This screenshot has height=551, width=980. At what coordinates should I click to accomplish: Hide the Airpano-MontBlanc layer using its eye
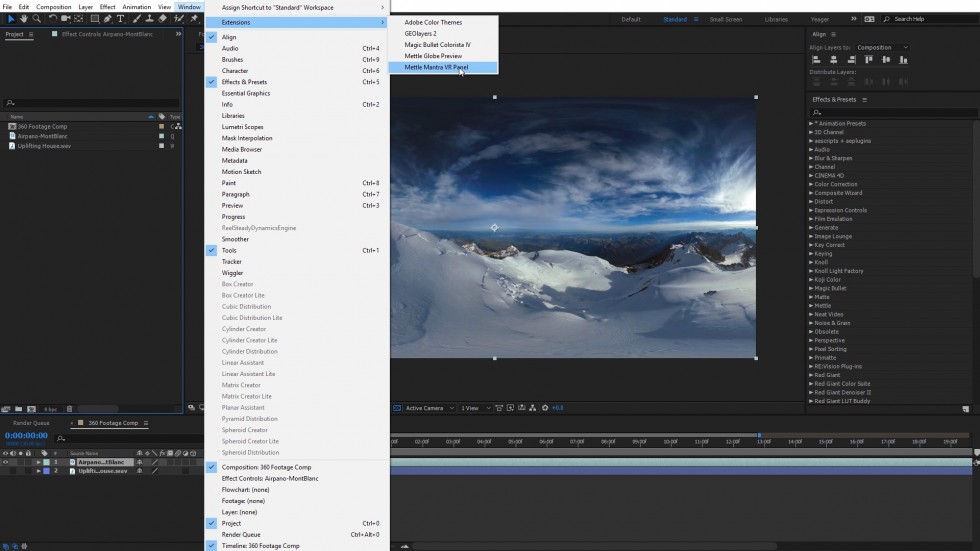5,462
